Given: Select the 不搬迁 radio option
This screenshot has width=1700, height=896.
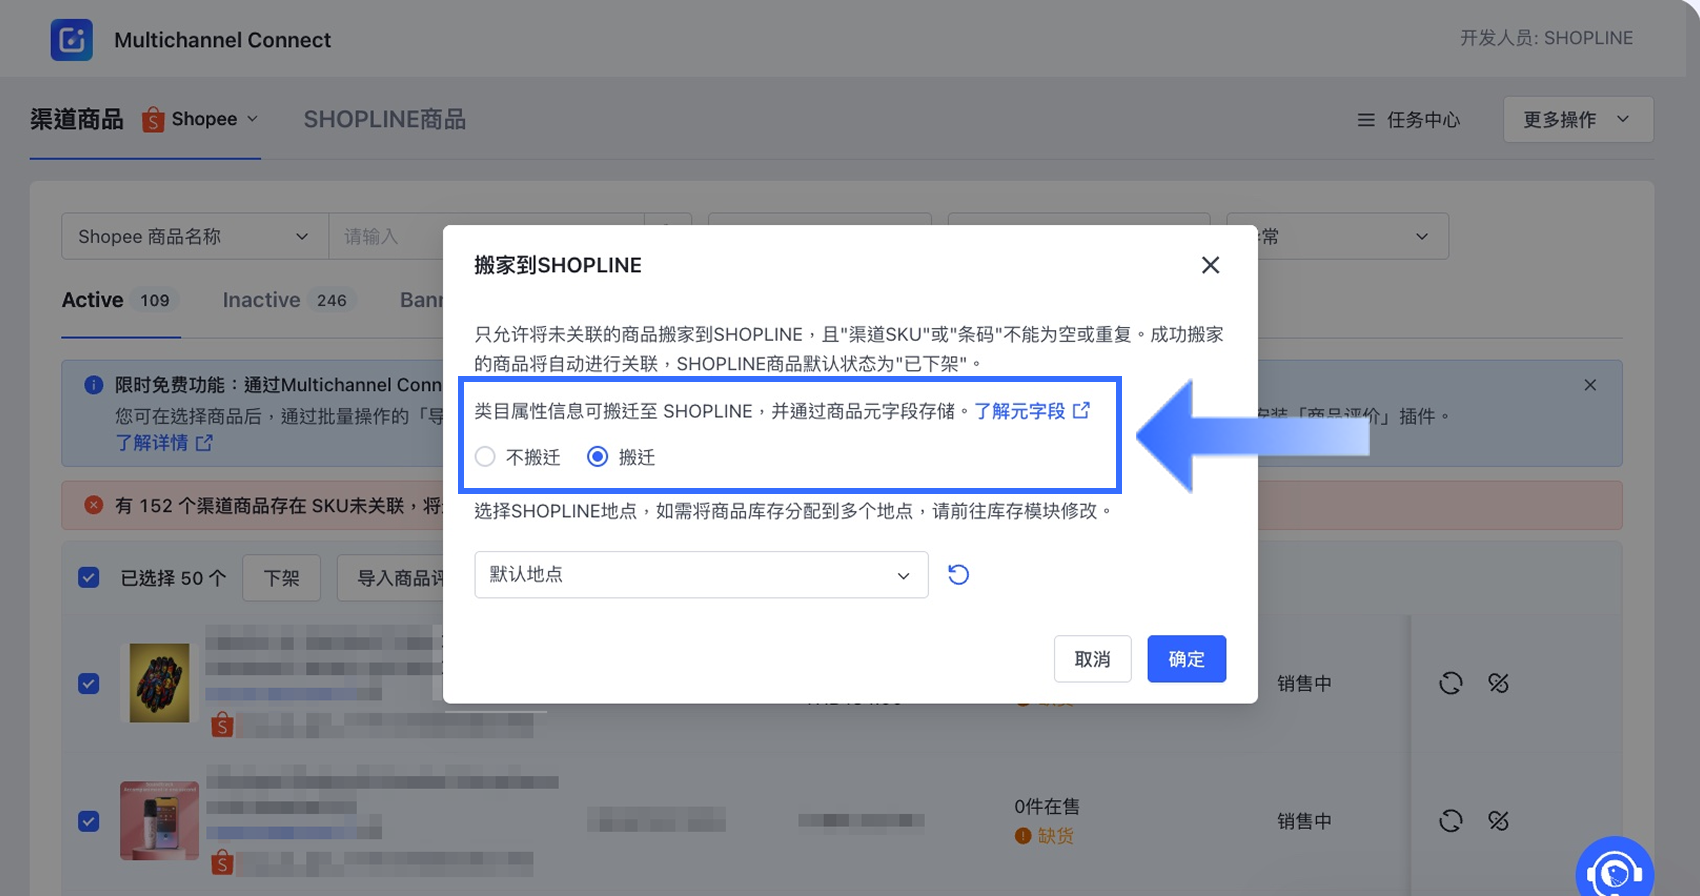Looking at the screenshot, I should coord(485,457).
